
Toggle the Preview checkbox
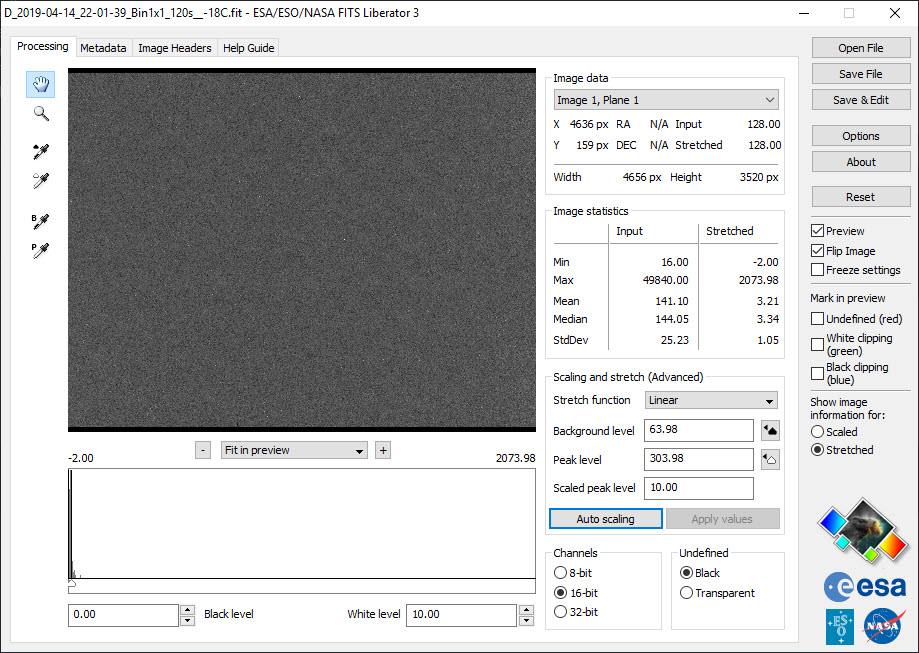818,231
